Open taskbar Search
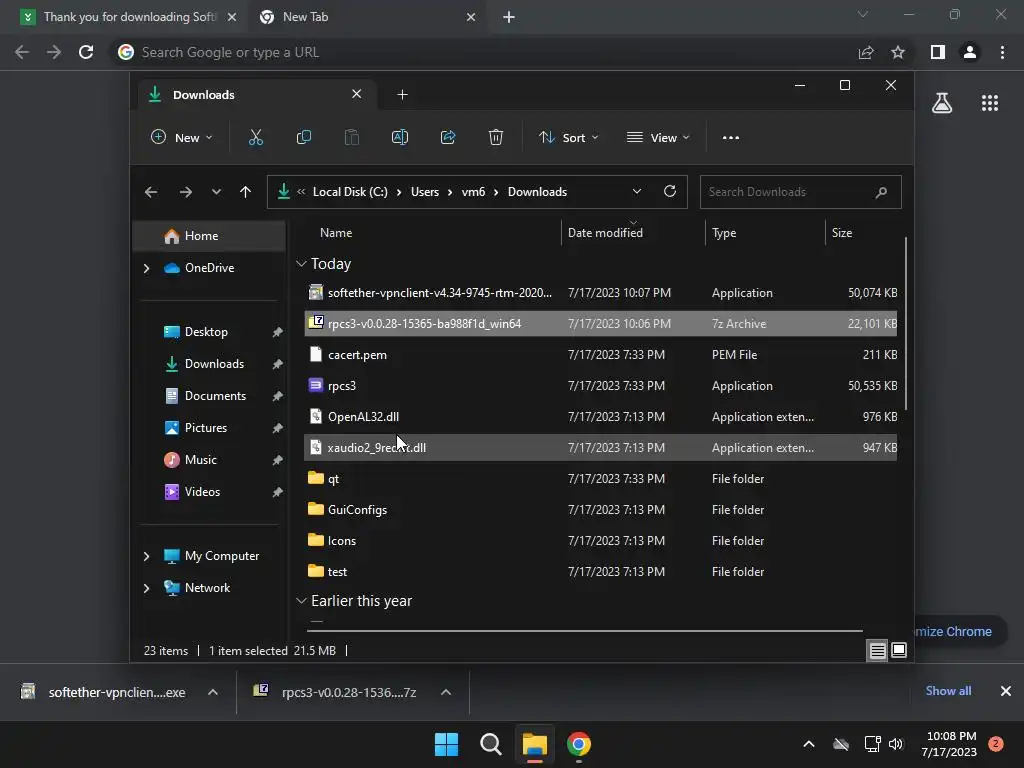Image resolution: width=1024 pixels, height=768 pixels. tap(490, 744)
